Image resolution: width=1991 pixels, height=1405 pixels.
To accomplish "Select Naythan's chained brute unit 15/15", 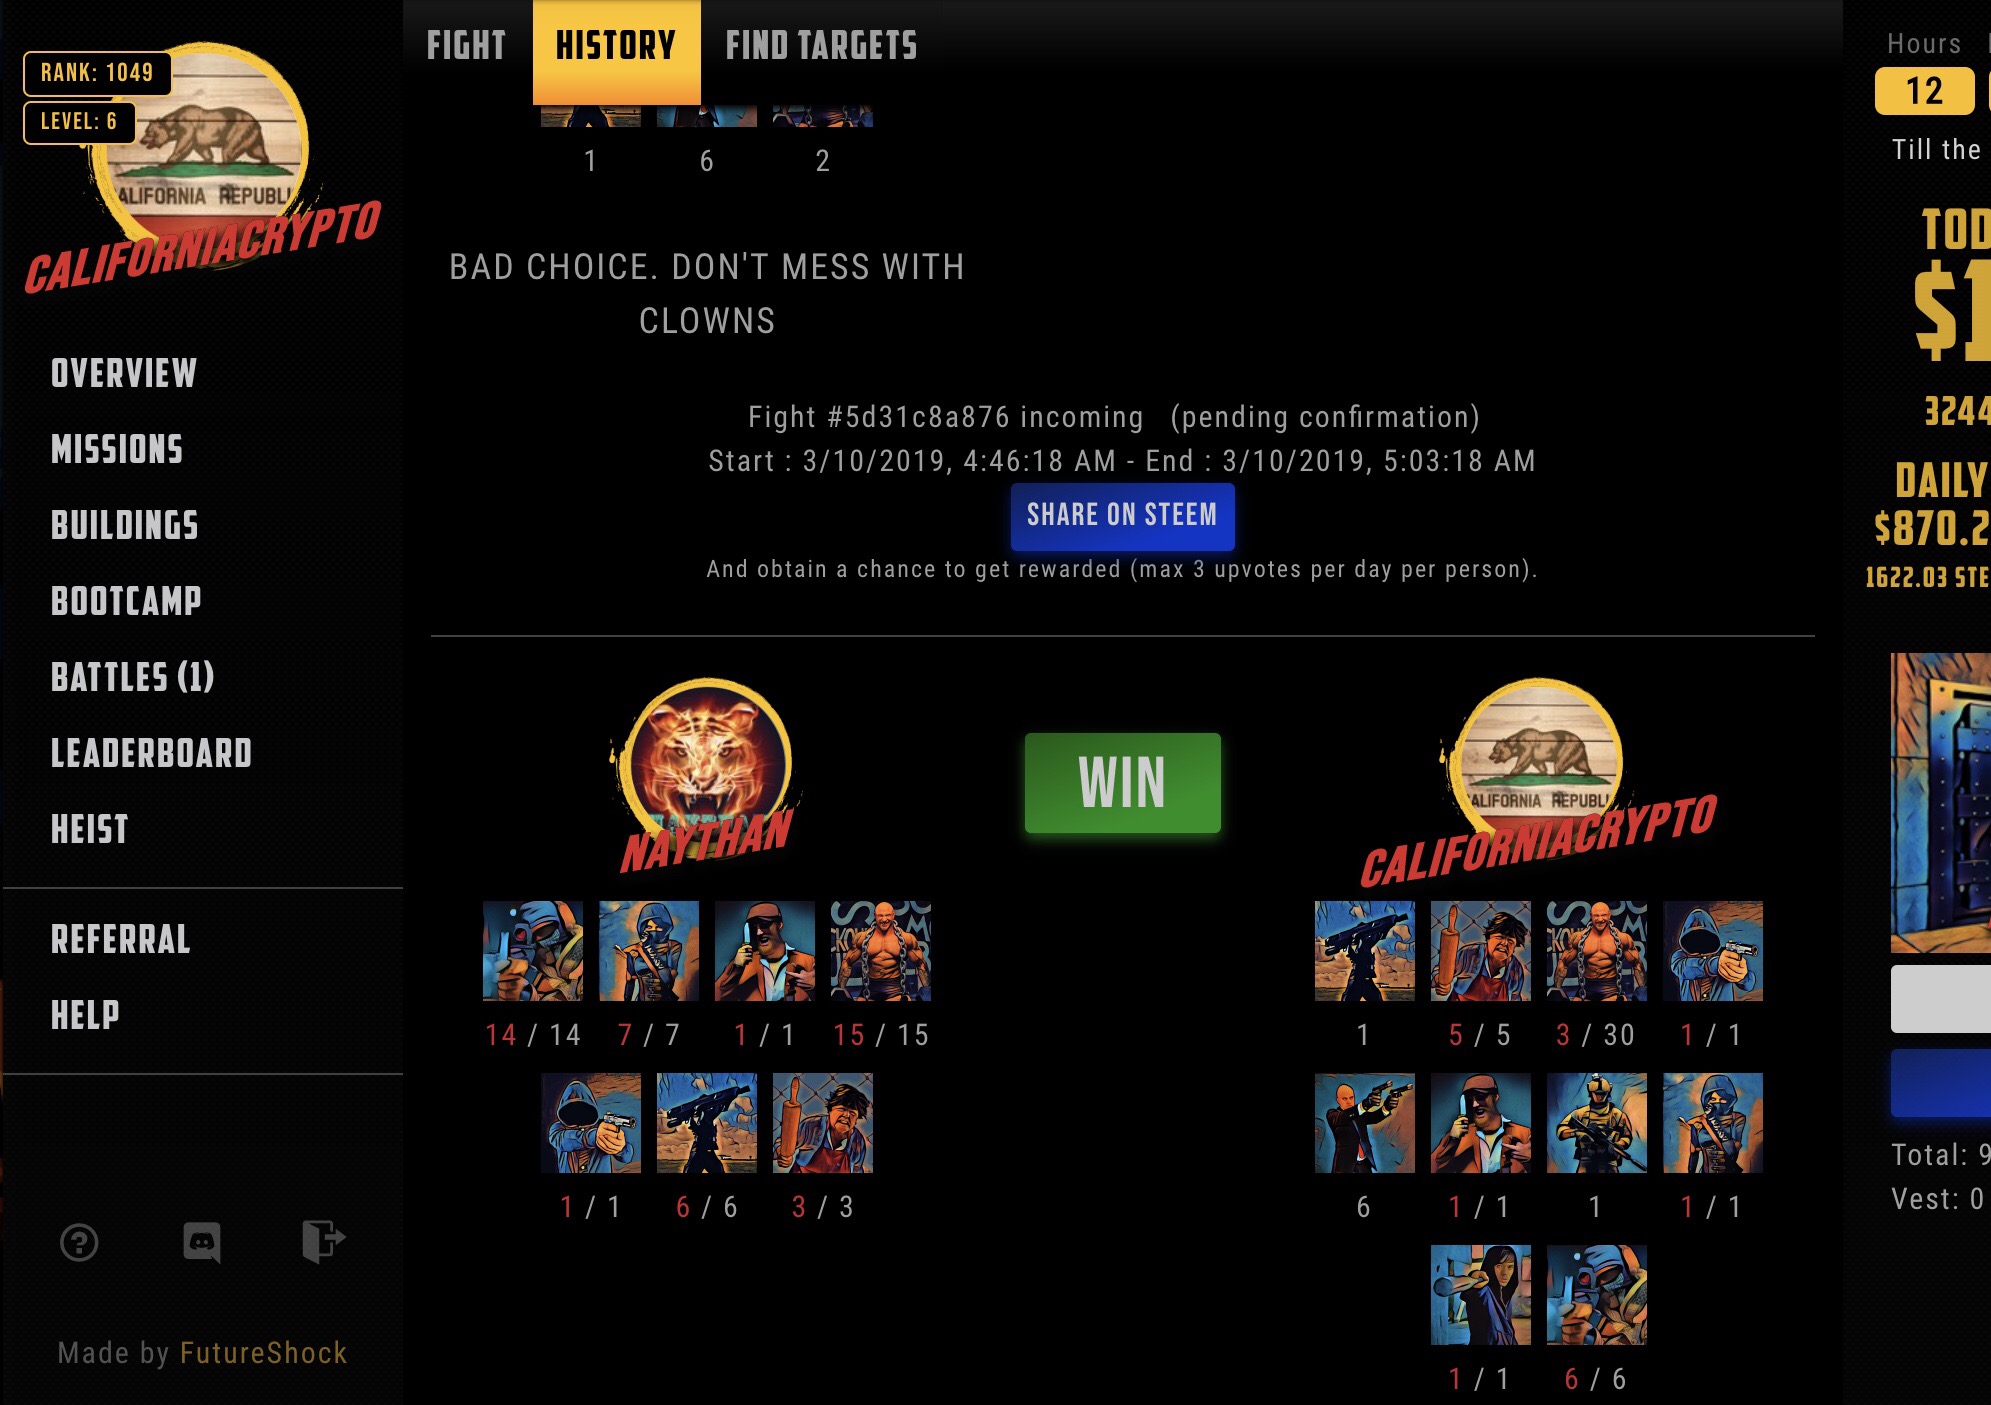I will point(881,951).
